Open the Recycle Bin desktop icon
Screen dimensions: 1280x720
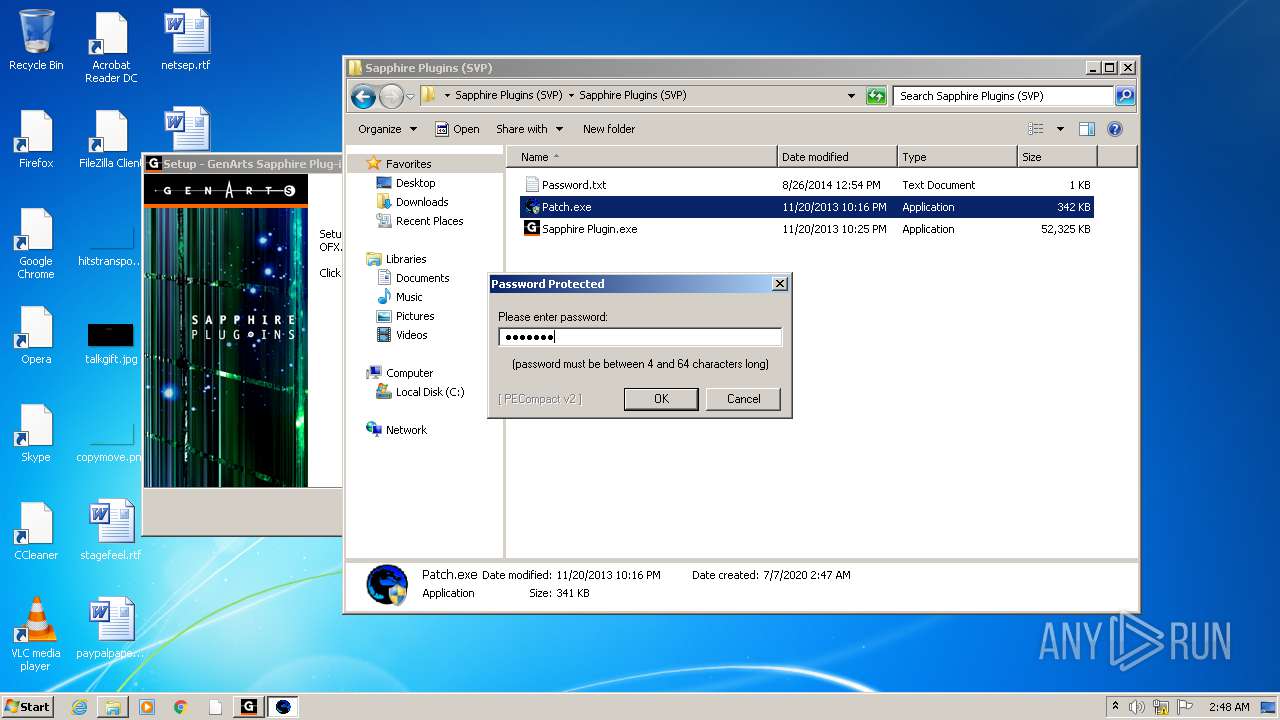36,41
